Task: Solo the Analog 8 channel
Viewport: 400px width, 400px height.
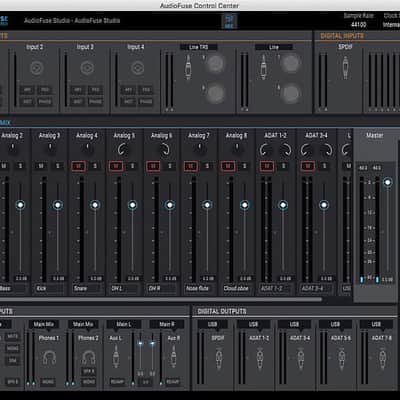Action: (244, 166)
